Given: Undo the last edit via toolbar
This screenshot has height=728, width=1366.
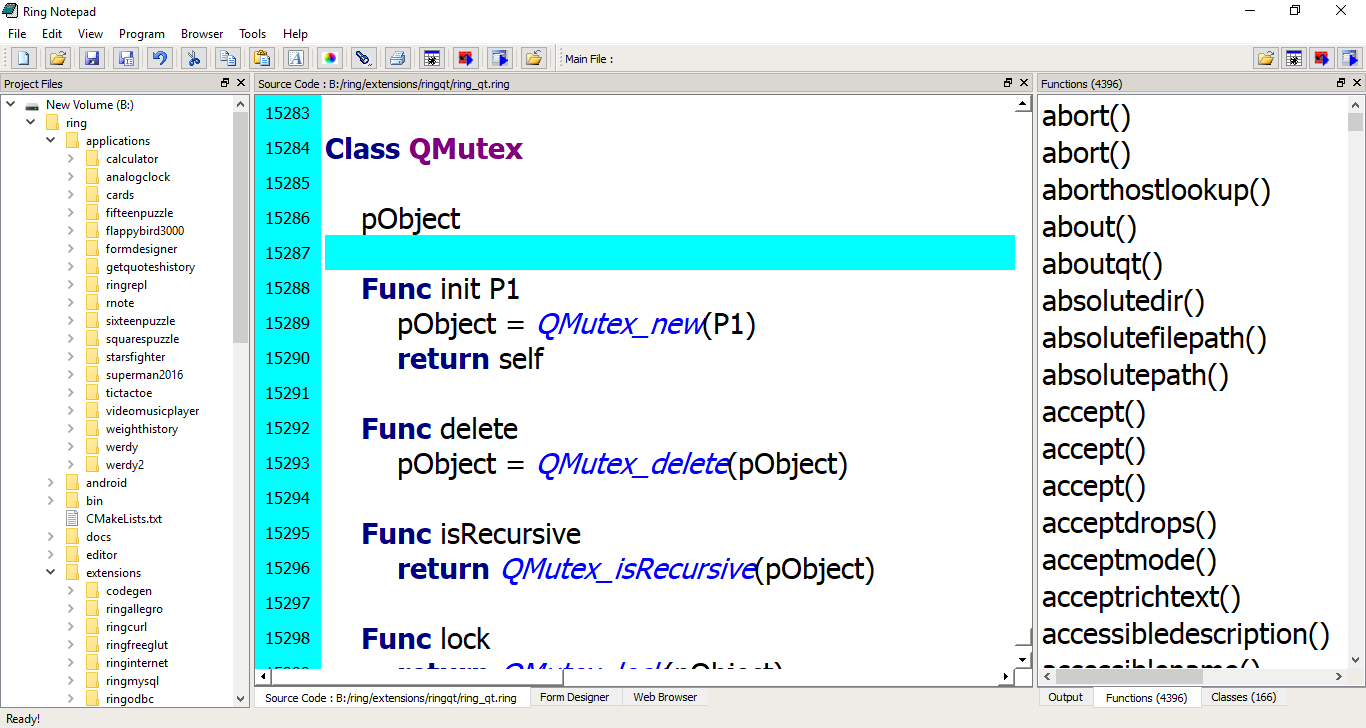Looking at the screenshot, I should [x=159, y=59].
